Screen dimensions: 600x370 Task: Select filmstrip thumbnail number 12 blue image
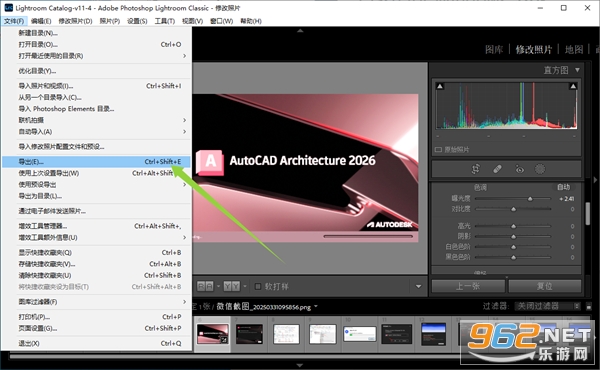433,334
